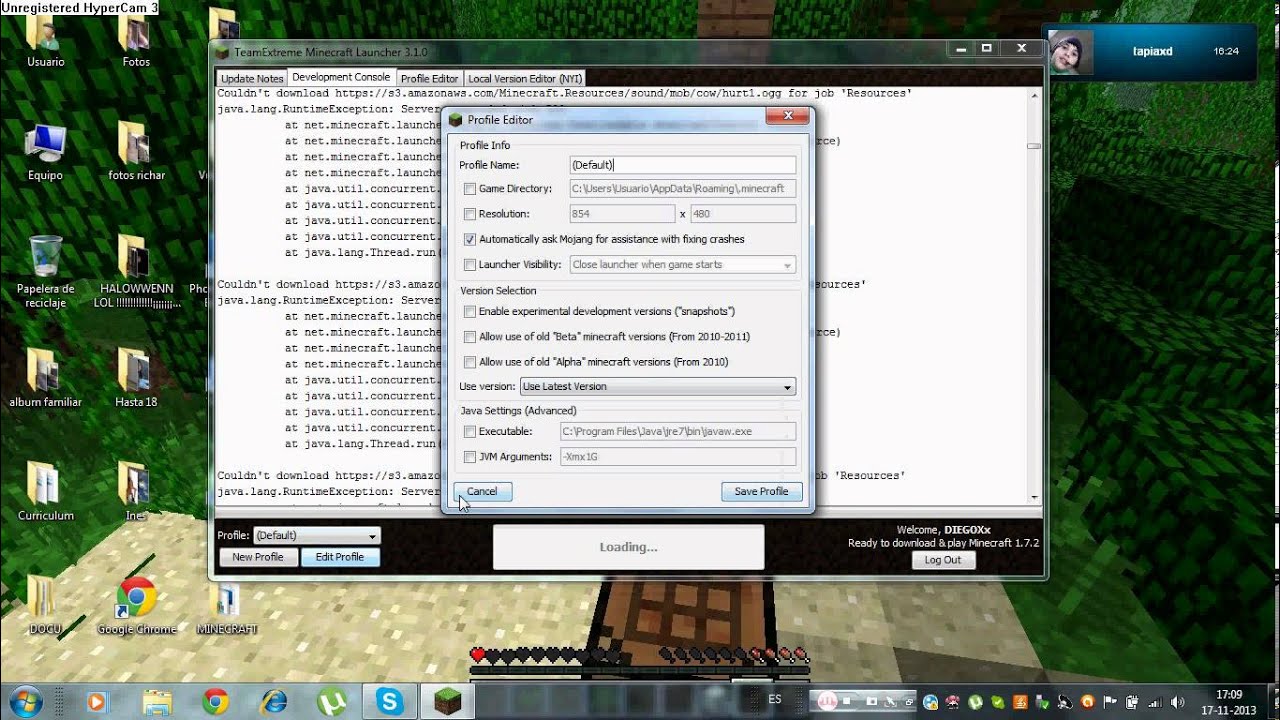Open Internet Explorer from taskbar
The image size is (1280, 720).
274,701
